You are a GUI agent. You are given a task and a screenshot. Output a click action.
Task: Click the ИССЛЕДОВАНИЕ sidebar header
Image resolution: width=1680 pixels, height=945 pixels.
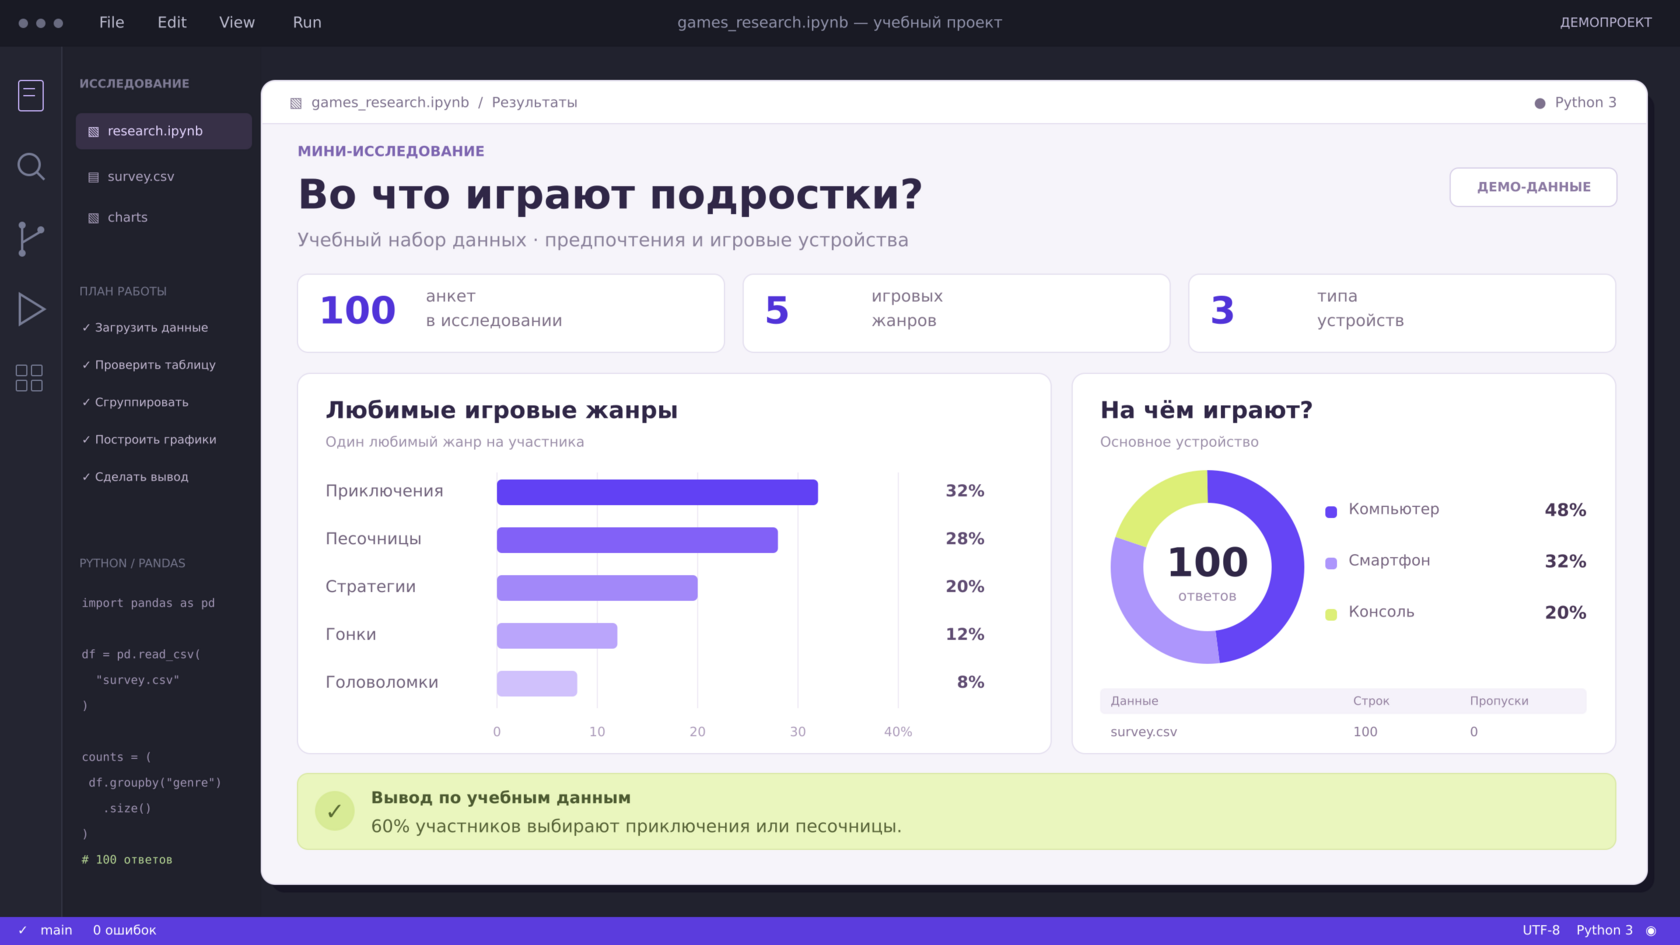point(134,84)
